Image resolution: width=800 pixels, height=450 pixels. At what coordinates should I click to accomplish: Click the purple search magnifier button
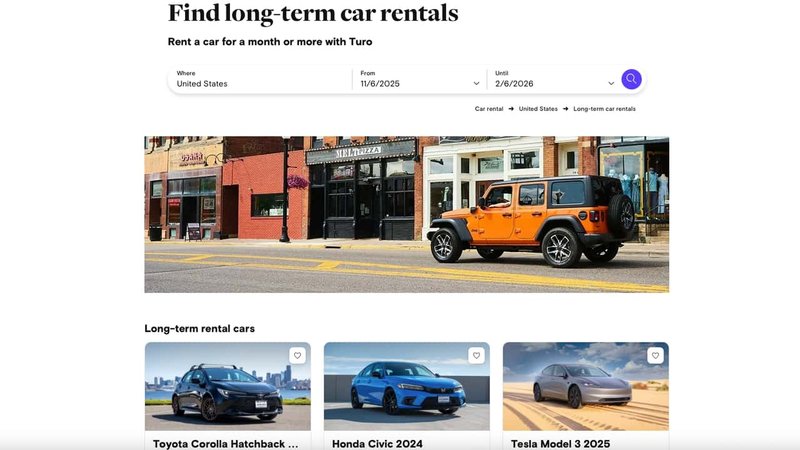631,79
